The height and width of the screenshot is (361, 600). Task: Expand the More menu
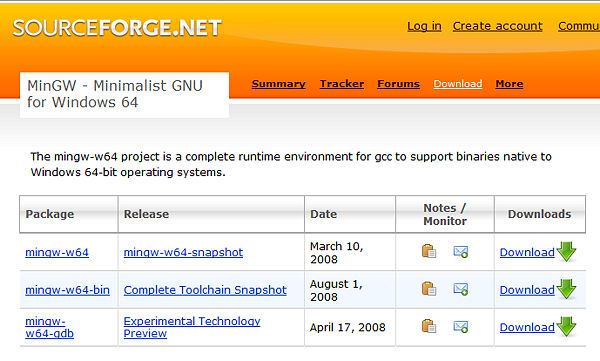pyautogui.click(x=509, y=84)
